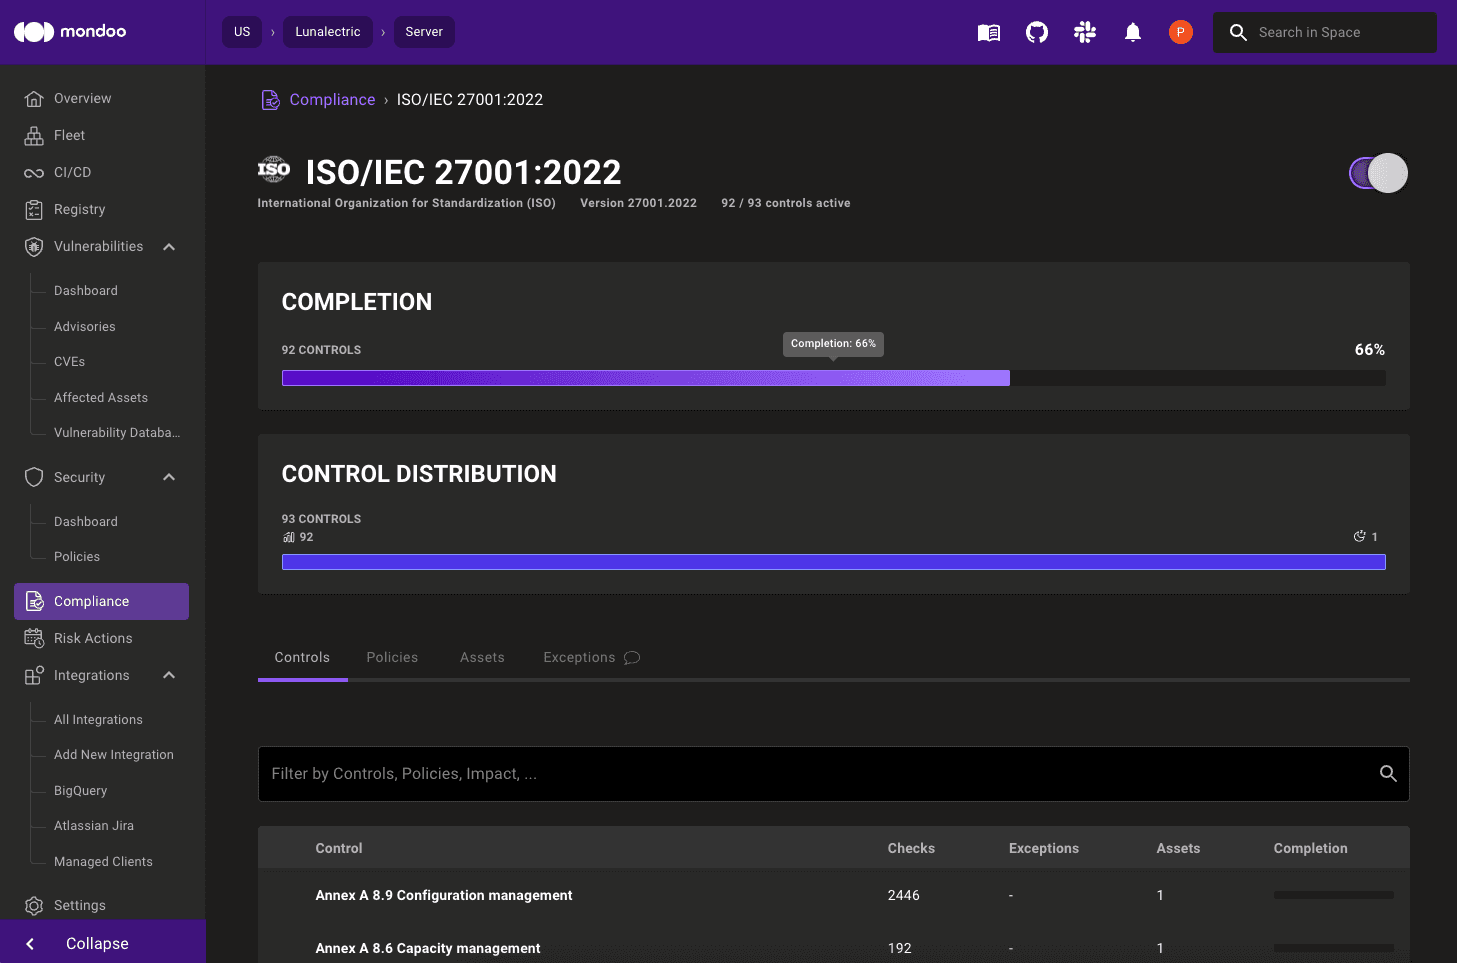Open the user avatar P menu
This screenshot has width=1457, height=963.
[1180, 33]
